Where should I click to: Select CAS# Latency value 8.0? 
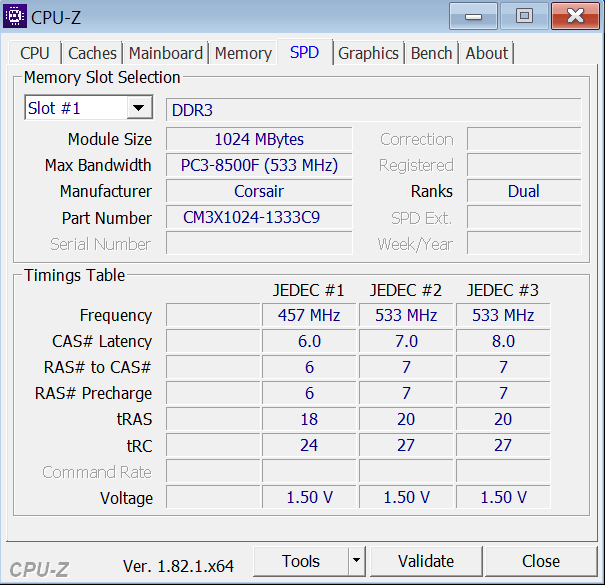(503, 342)
